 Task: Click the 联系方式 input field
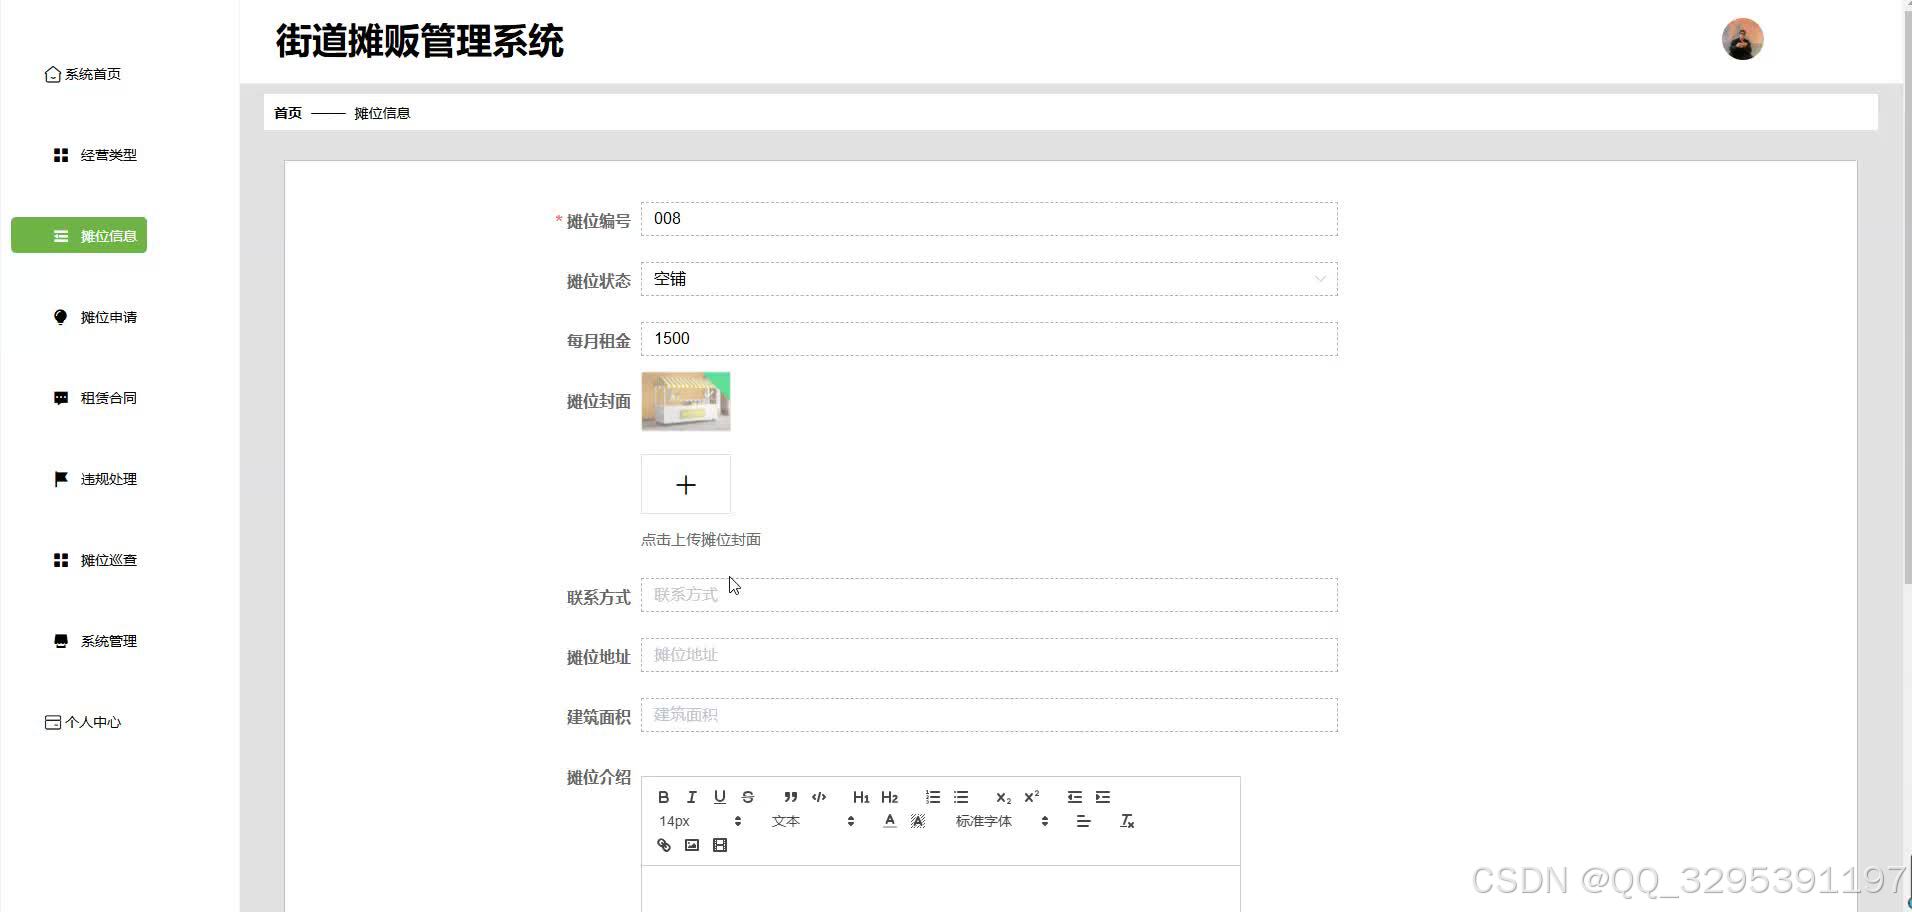(x=988, y=594)
